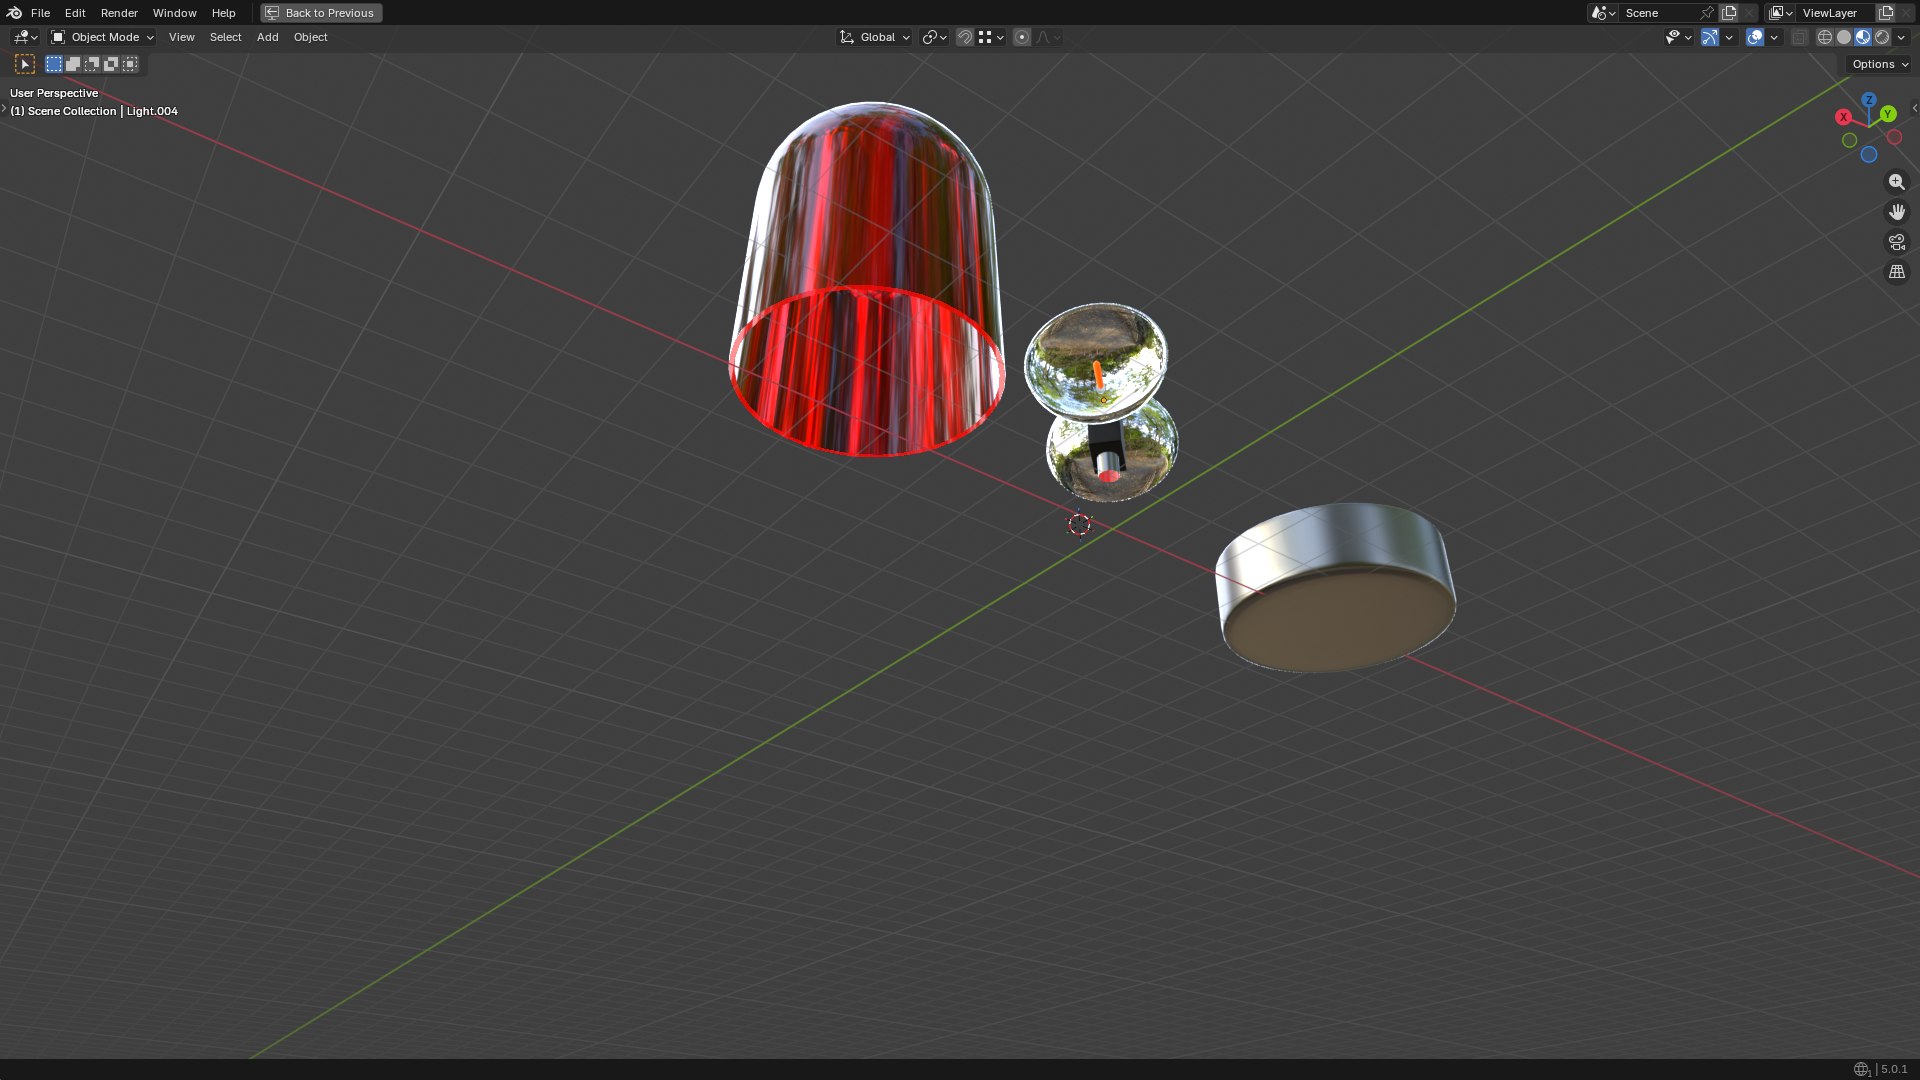This screenshot has width=1920, height=1080.
Task: Open the Help menu
Action: pyautogui.click(x=223, y=13)
